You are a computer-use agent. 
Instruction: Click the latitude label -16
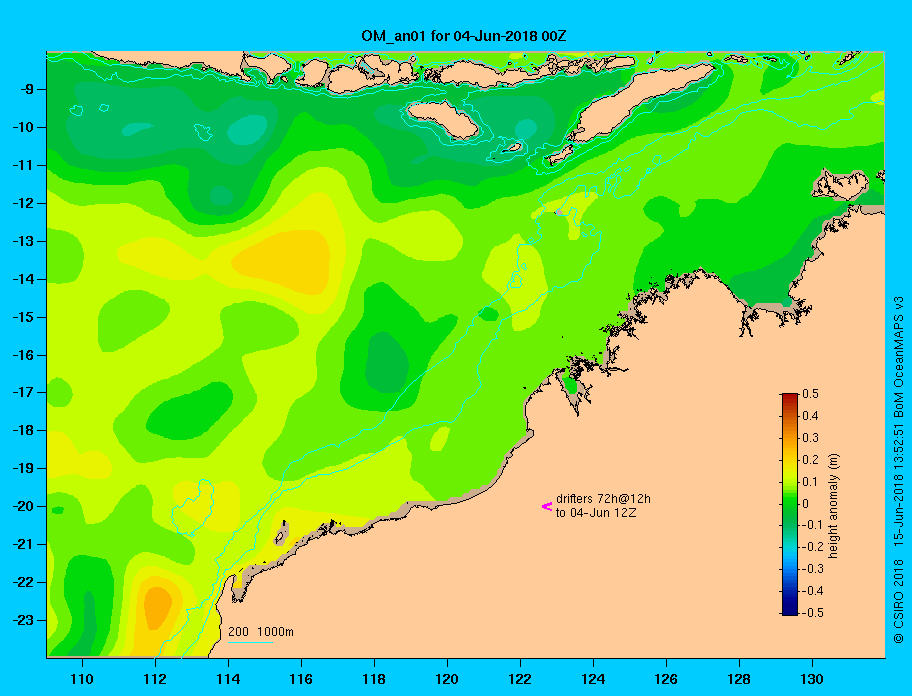(x=23, y=355)
